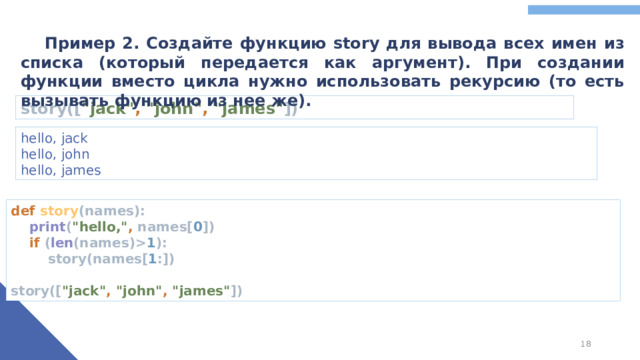Click the recursive call "story(names[1:])"
This screenshot has width=640, height=360.
(111, 259)
